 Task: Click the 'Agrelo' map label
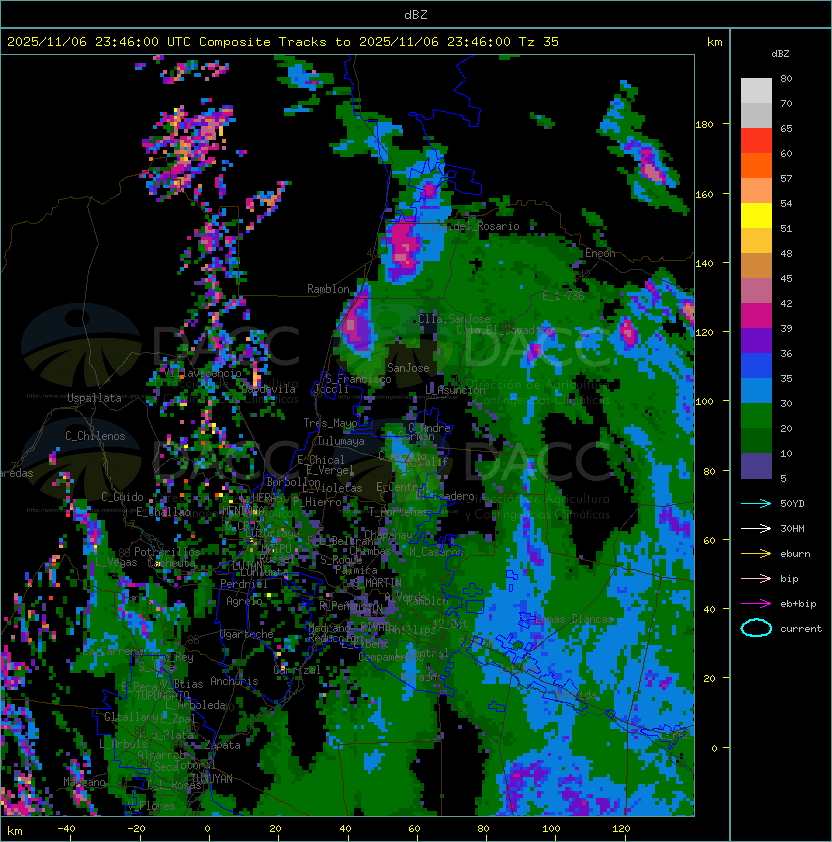pos(244,601)
